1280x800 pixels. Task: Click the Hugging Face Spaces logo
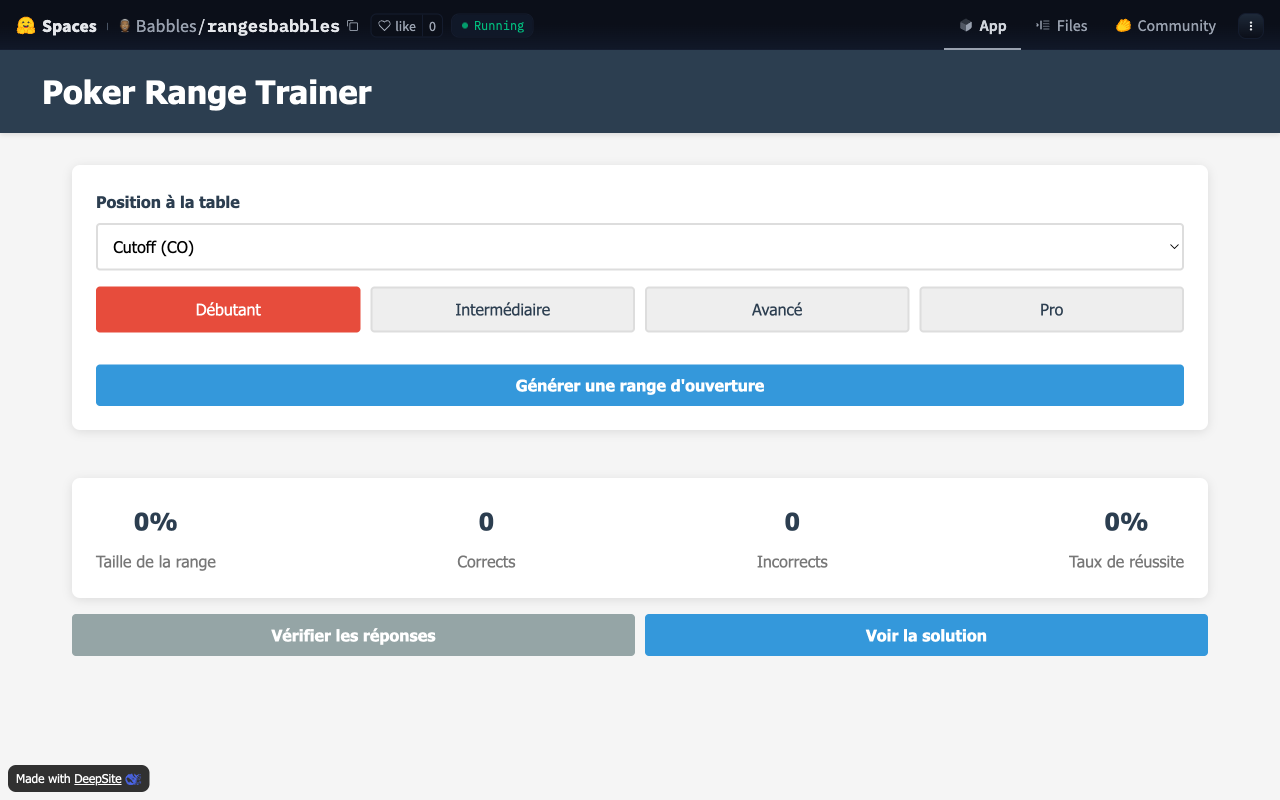(26, 26)
